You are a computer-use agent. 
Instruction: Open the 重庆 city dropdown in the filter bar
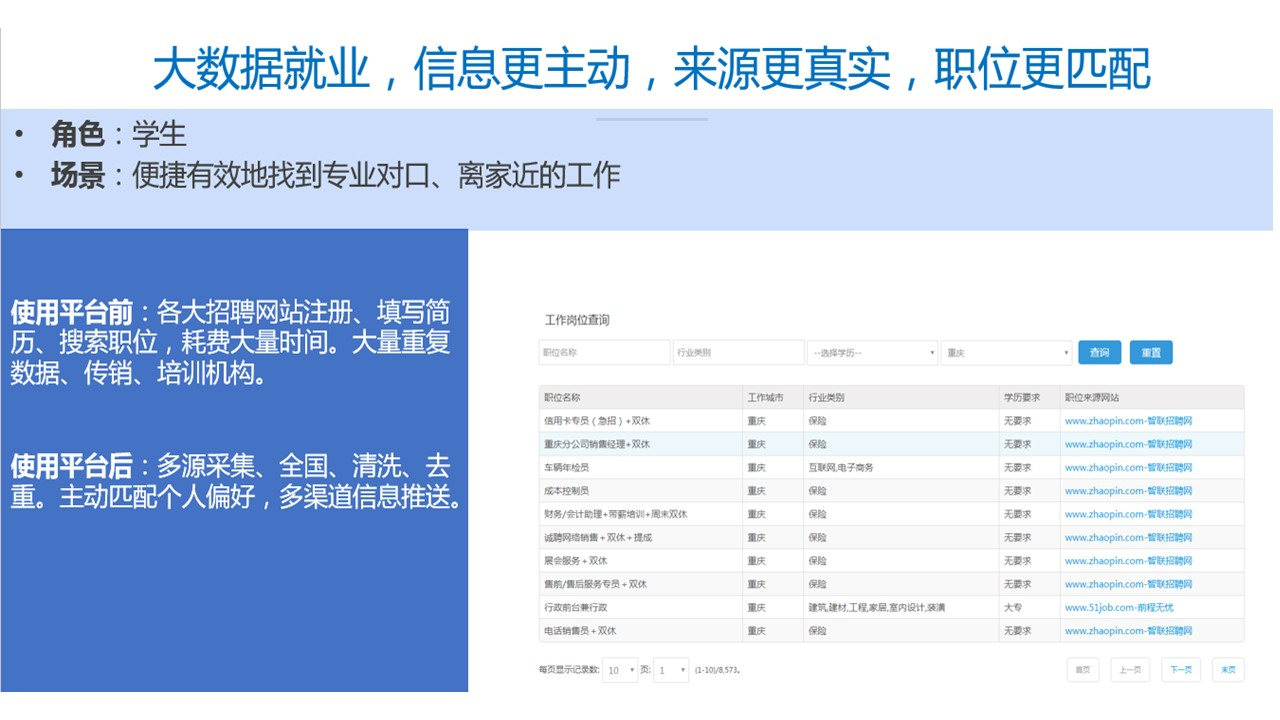click(1007, 352)
